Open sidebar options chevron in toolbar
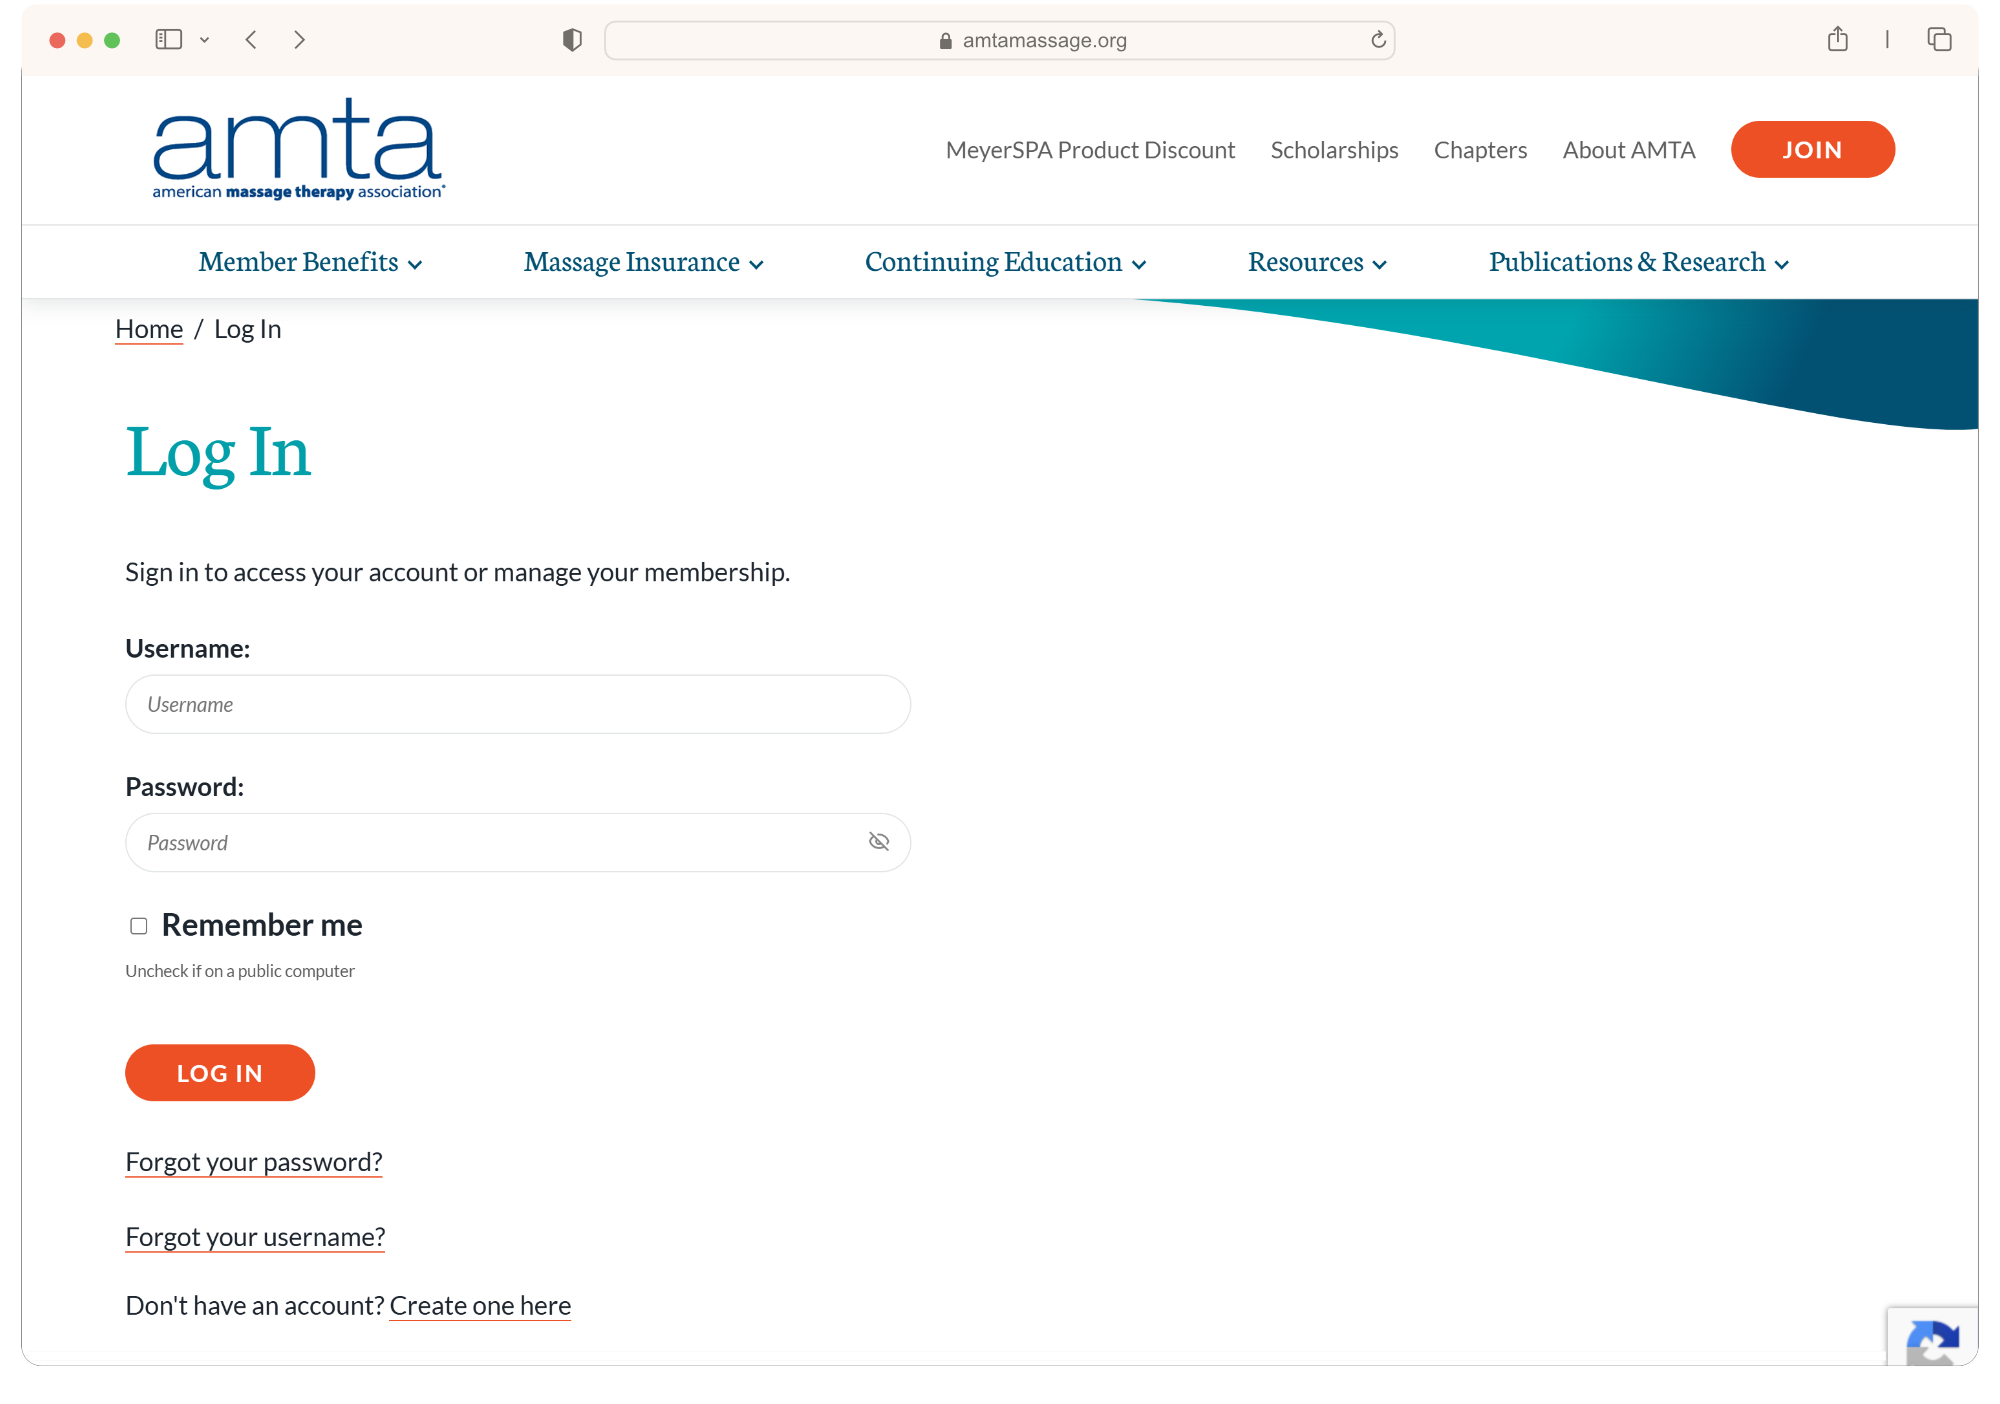The width and height of the screenshot is (2000, 1404). coord(204,40)
